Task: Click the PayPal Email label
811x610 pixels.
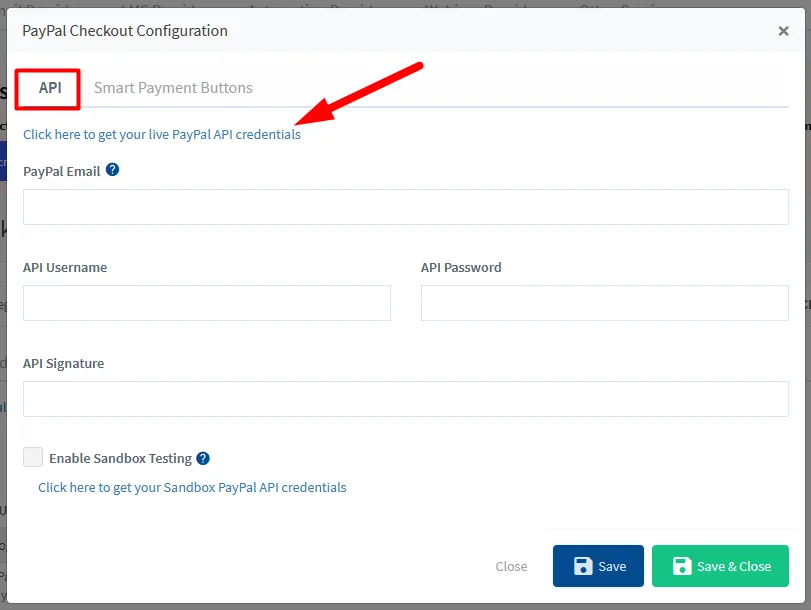Action: pyautogui.click(x=62, y=172)
